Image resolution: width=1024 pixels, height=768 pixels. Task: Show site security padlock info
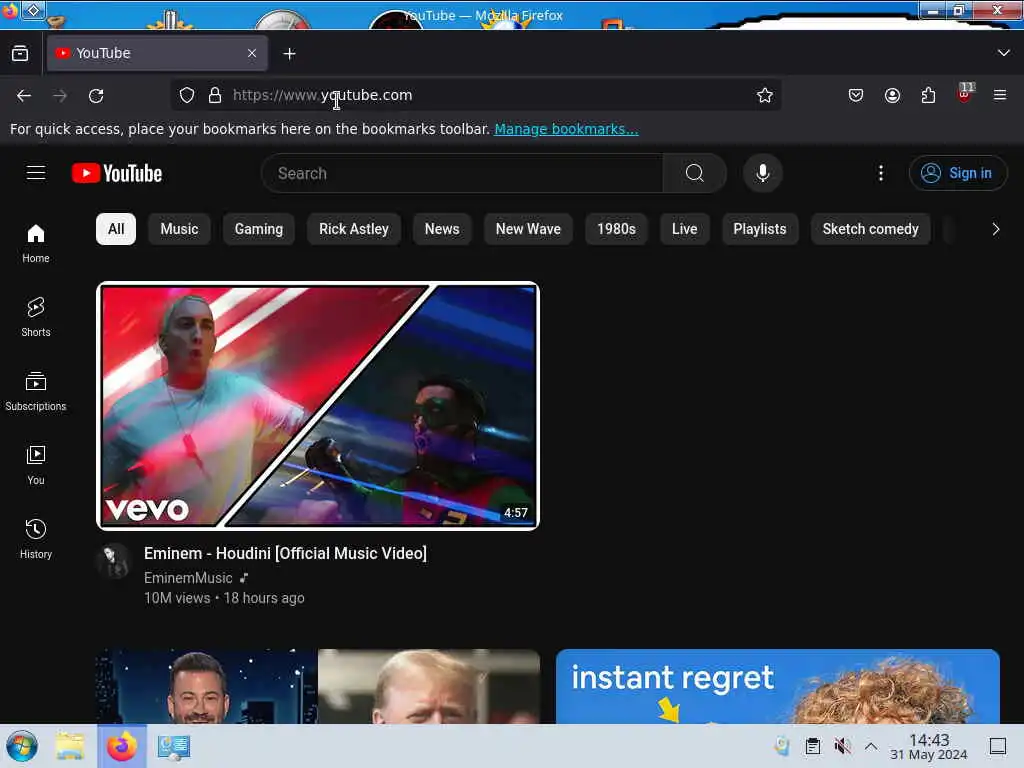[x=215, y=95]
